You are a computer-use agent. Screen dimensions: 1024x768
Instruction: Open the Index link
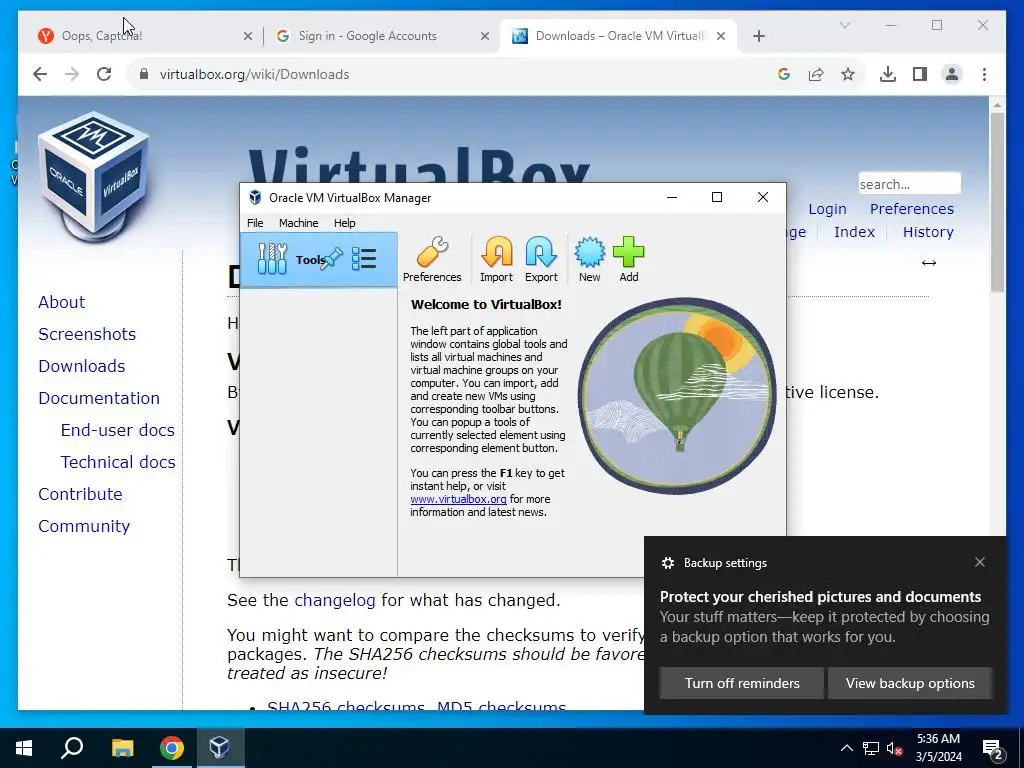pos(854,232)
